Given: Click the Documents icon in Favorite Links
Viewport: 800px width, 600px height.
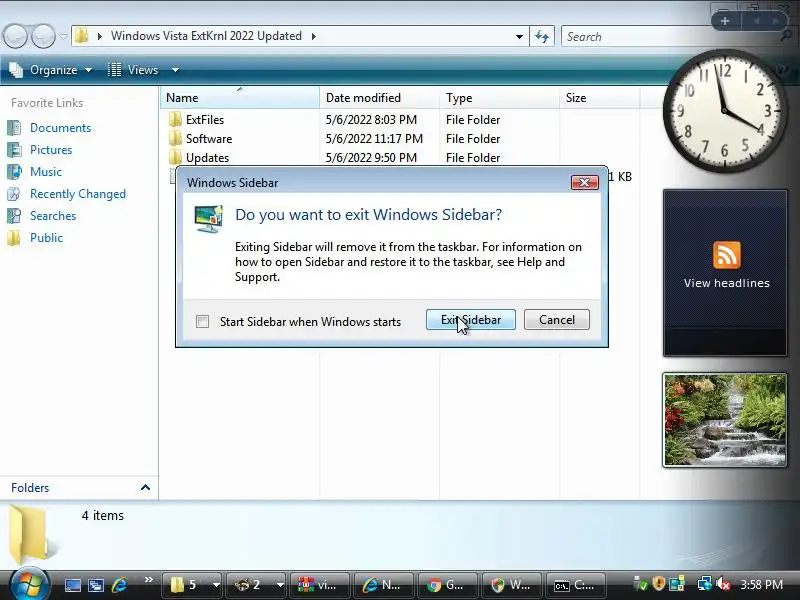Looking at the screenshot, I should [14, 128].
